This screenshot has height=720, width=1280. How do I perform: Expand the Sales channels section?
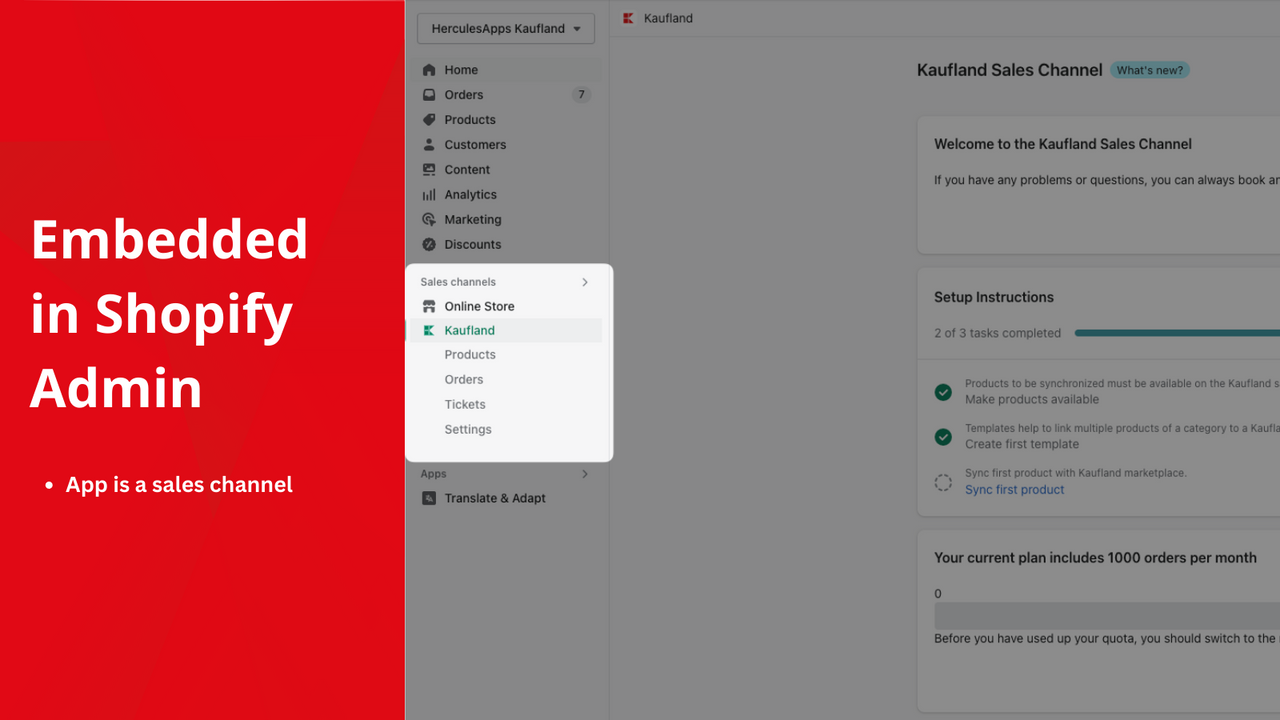[585, 282]
